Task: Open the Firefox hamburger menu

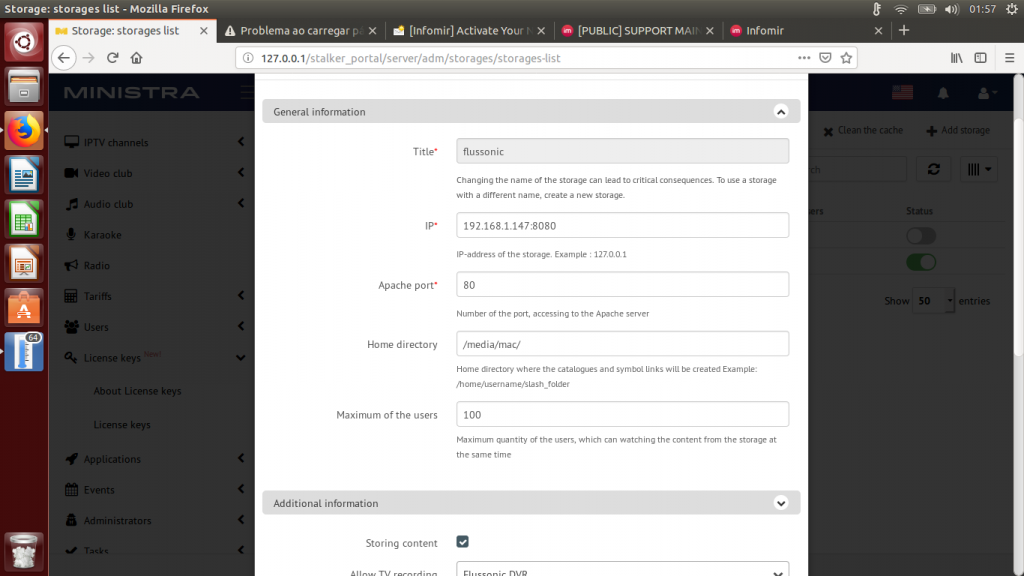Action: pyautogui.click(x=1010, y=57)
